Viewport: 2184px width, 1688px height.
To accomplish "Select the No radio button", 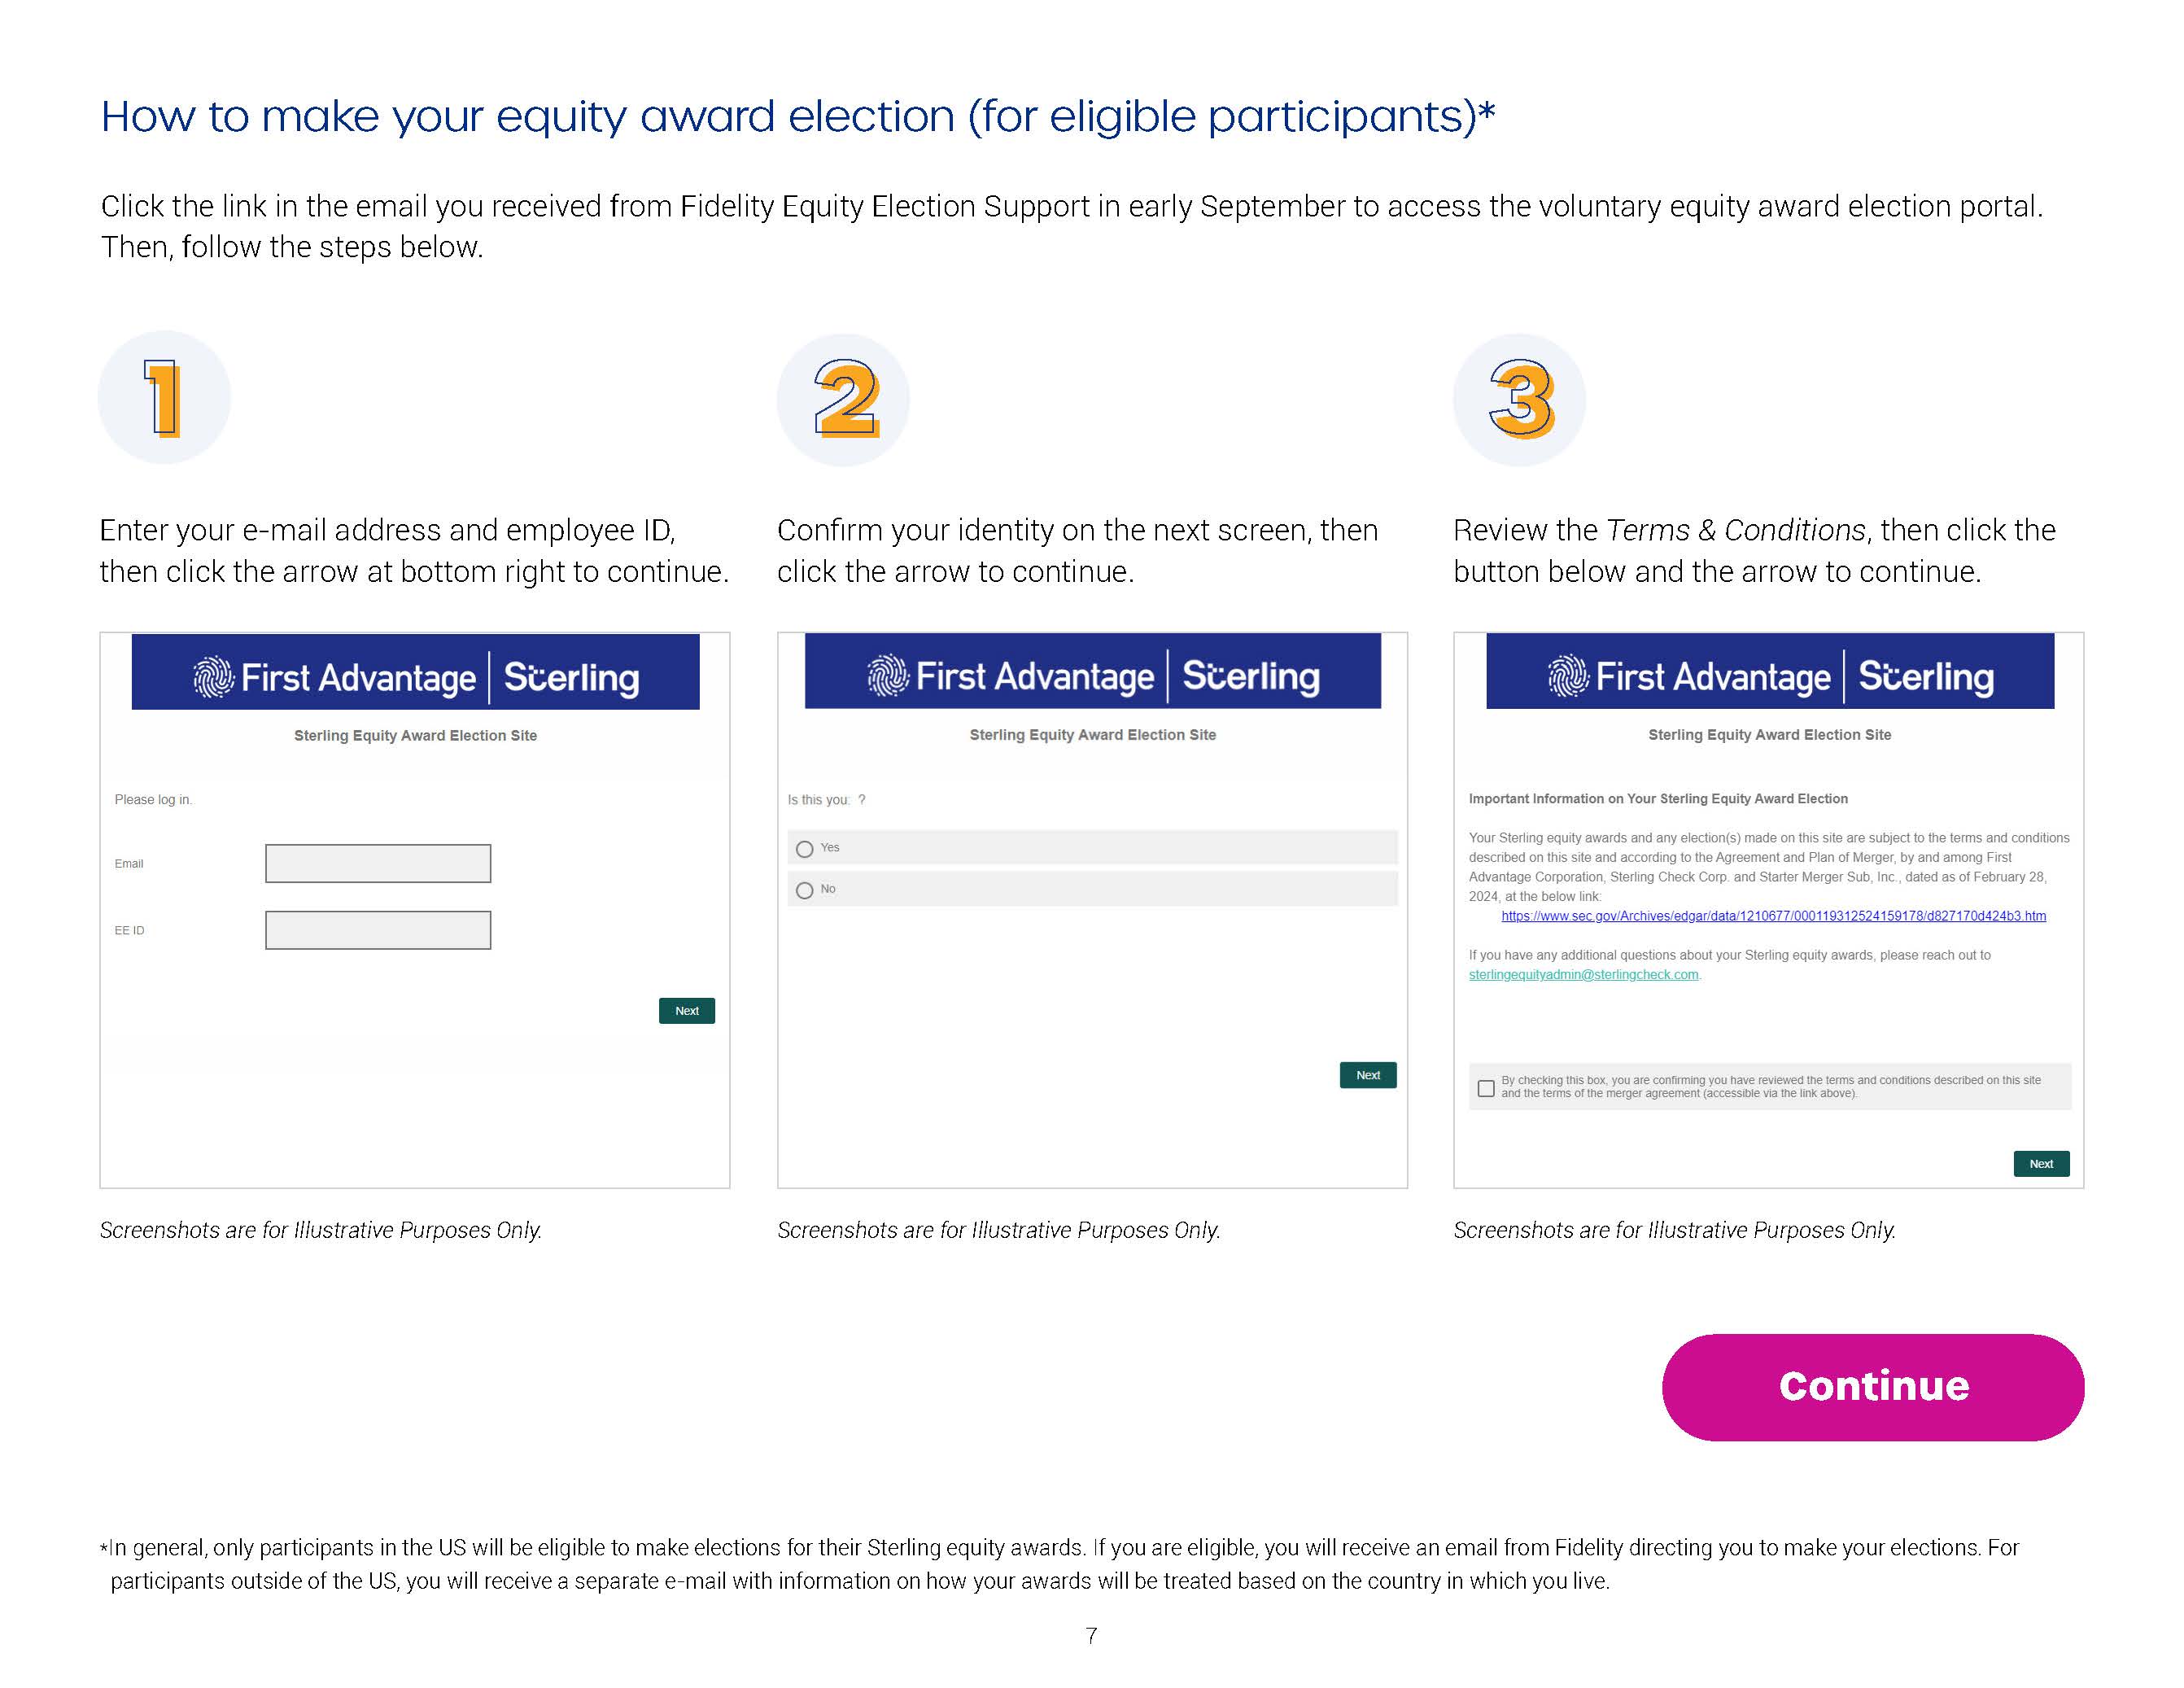I will point(805,890).
